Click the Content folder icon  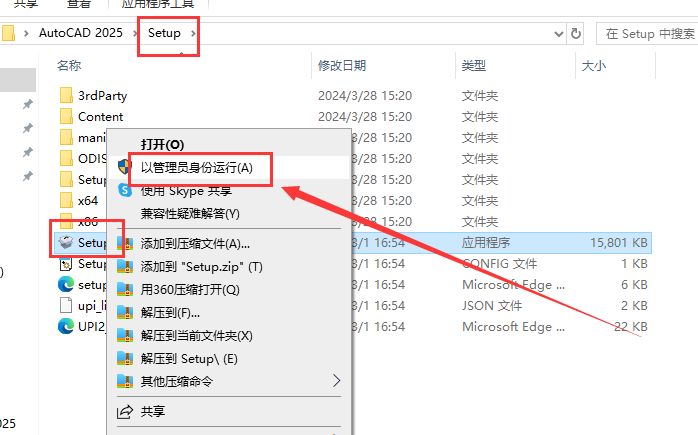click(x=66, y=117)
